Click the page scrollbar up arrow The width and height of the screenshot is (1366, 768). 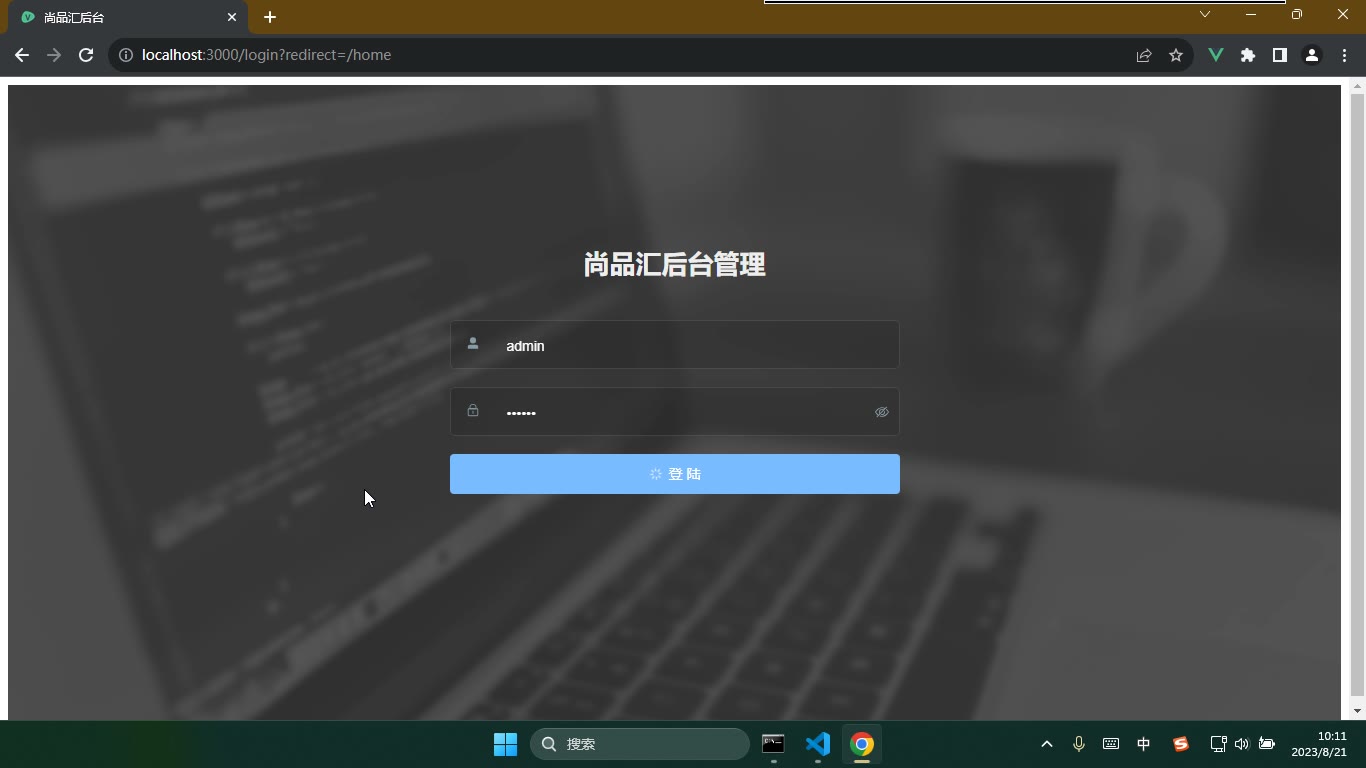(x=1357, y=87)
